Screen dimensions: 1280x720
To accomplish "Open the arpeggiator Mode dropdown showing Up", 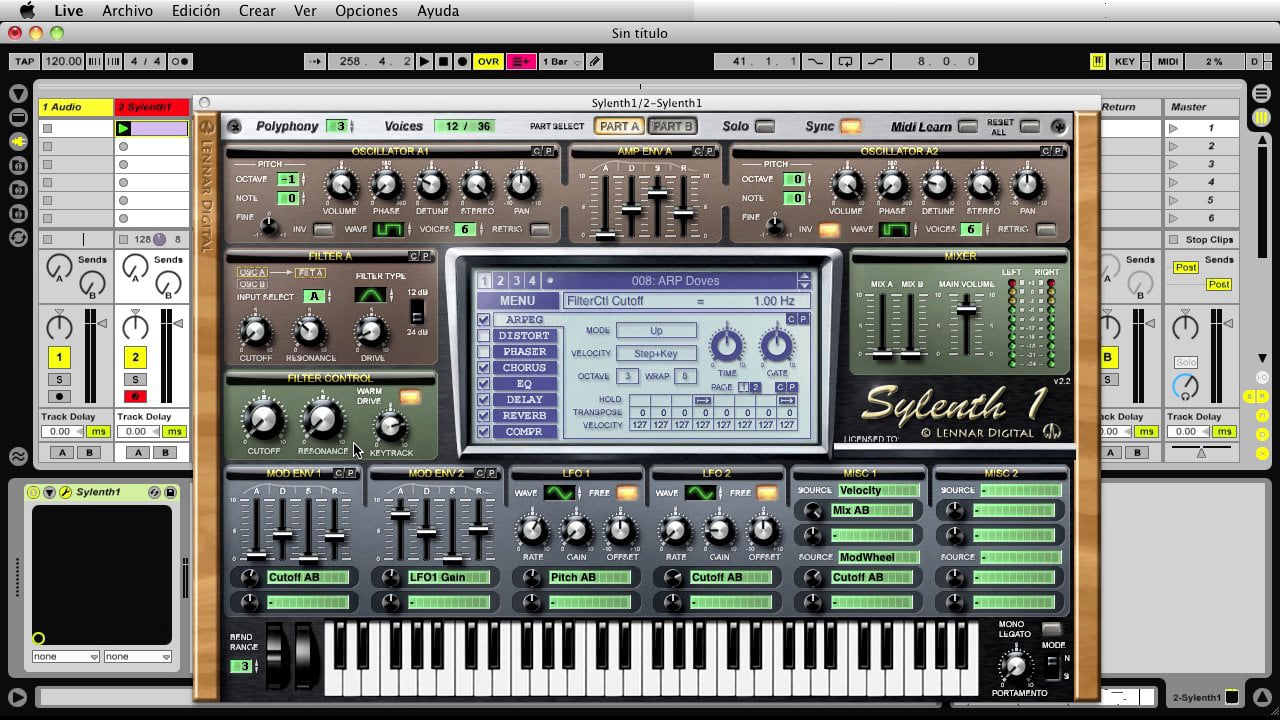I will pyautogui.click(x=656, y=330).
